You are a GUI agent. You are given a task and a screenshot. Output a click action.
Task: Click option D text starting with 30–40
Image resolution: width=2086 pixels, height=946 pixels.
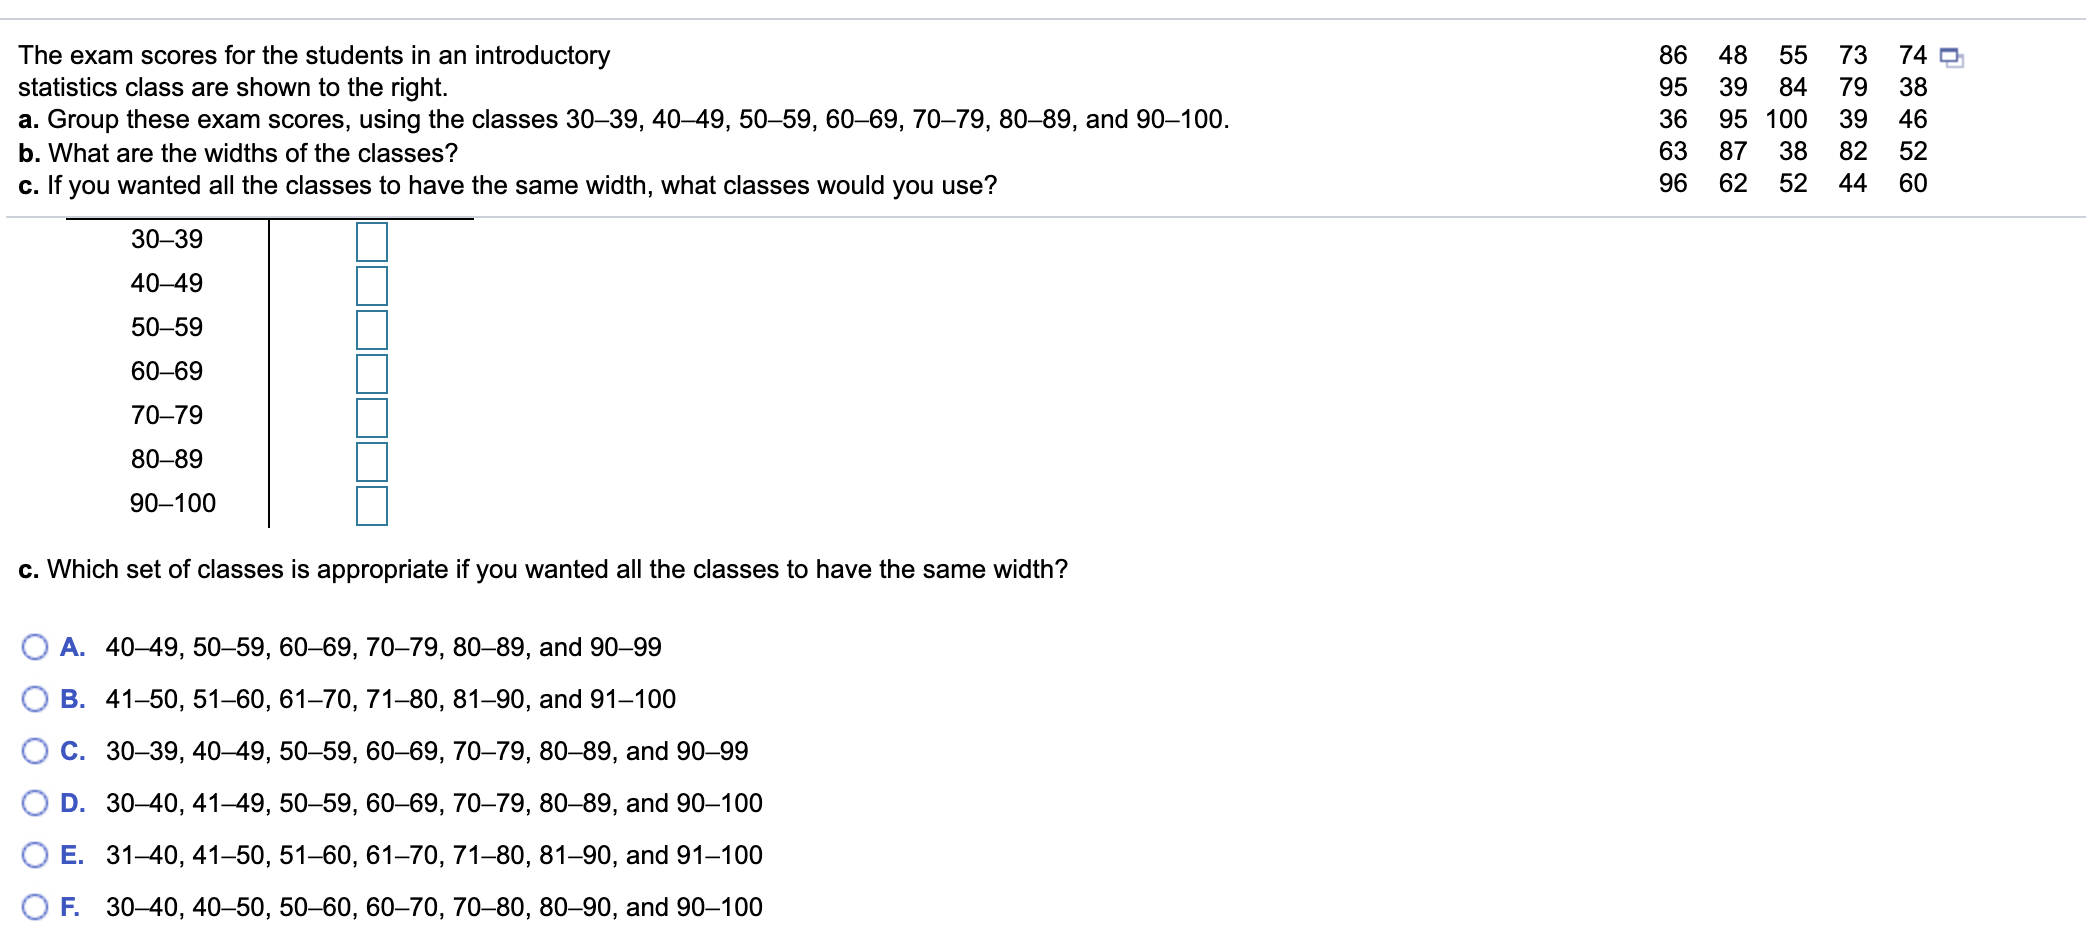[435, 803]
